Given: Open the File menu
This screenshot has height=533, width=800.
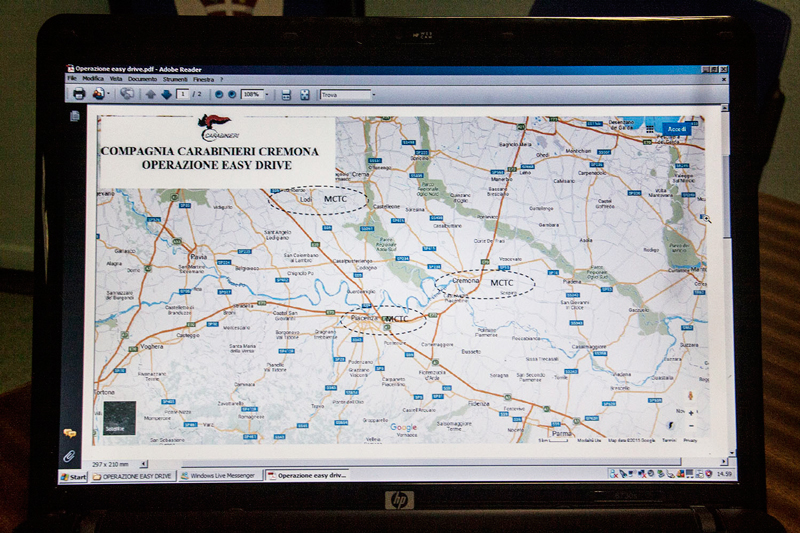Looking at the screenshot, I should pyautogui.click(x=72, y=79).
